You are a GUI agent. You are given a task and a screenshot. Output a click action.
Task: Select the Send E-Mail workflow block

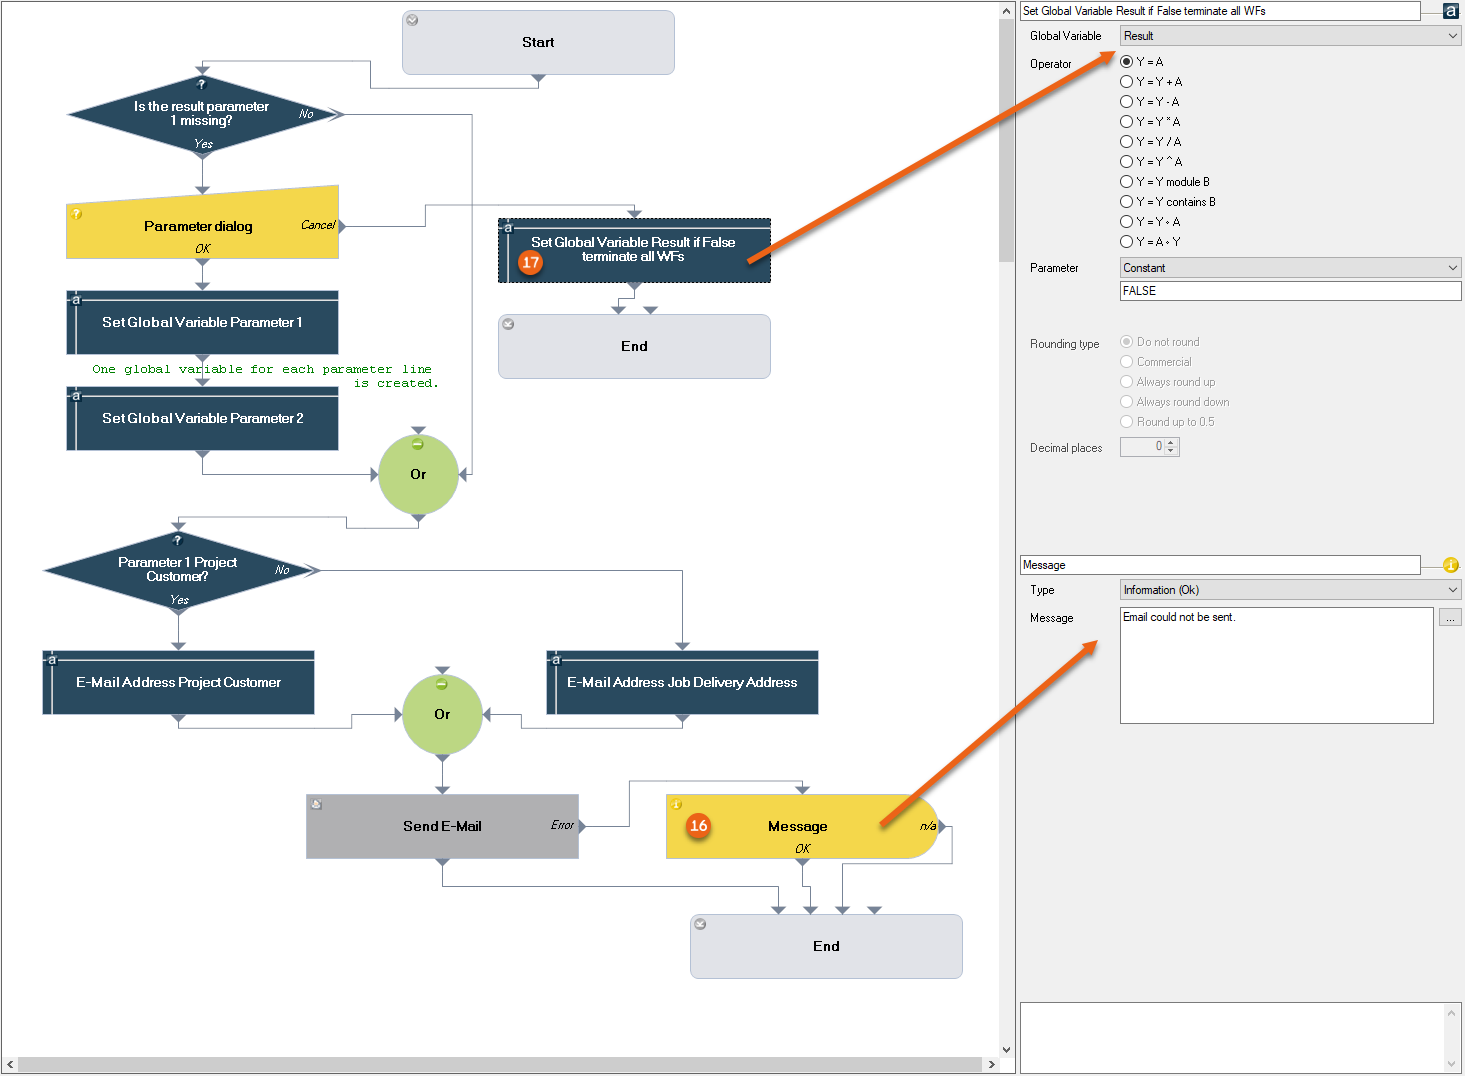442,826
